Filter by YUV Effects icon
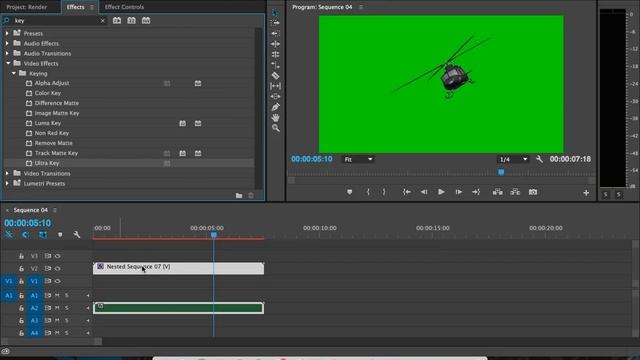Viewport: 640px width, 360px height. pyautogui.click(x=146, y=20)
